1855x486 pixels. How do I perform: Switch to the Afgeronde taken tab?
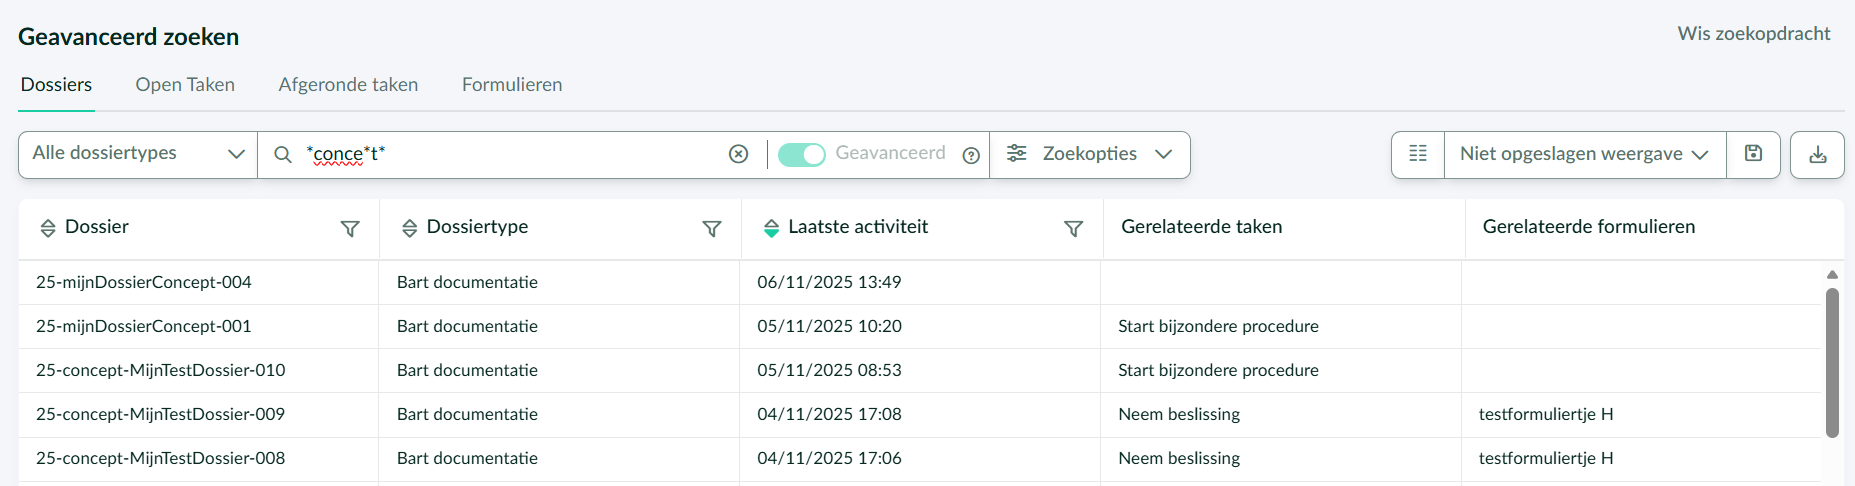point(348,85)
